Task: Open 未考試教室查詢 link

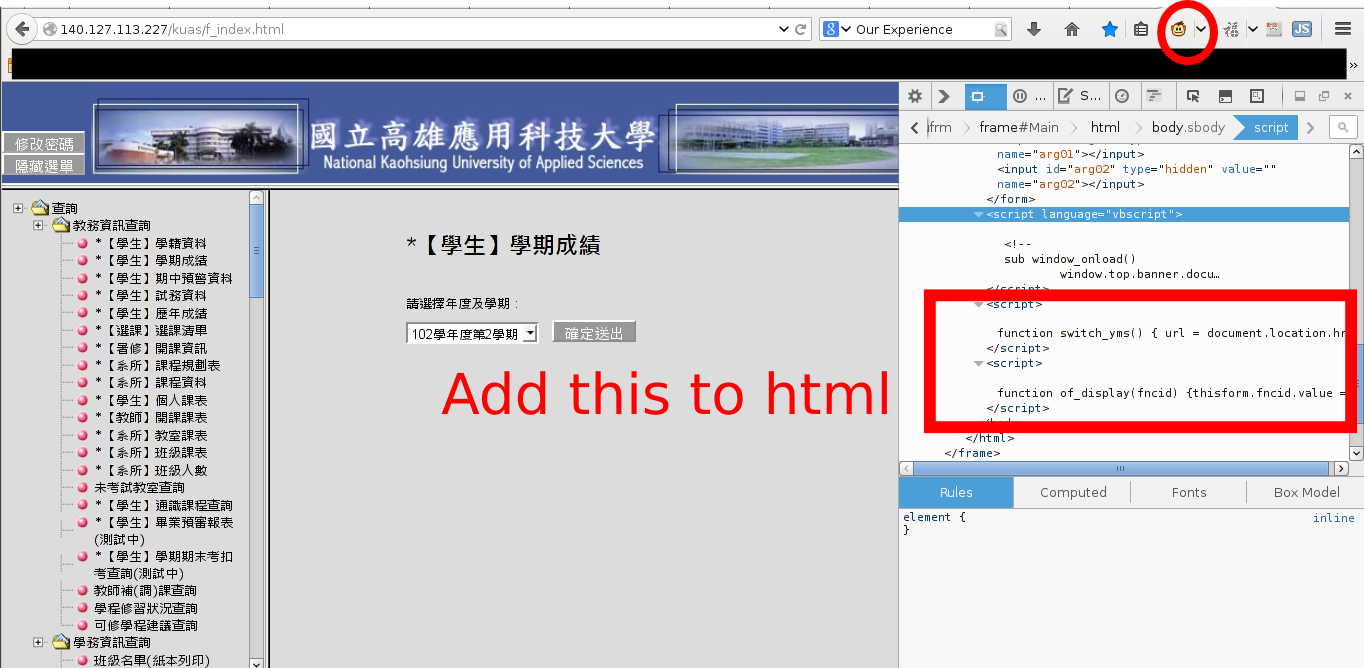Action: coord(139,487)
